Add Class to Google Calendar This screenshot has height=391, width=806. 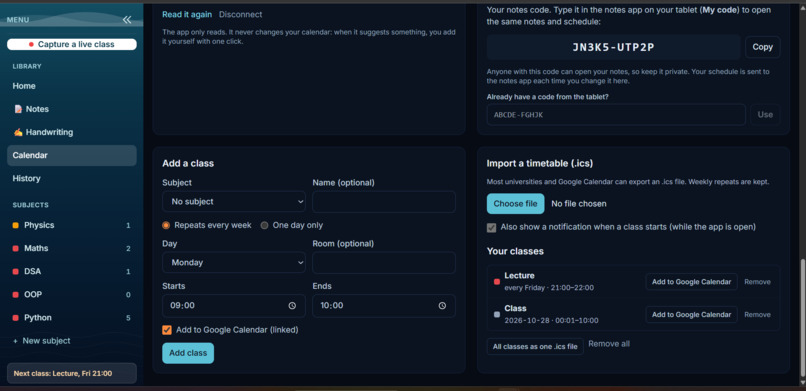pyautogui.click(x=691, y=314)
